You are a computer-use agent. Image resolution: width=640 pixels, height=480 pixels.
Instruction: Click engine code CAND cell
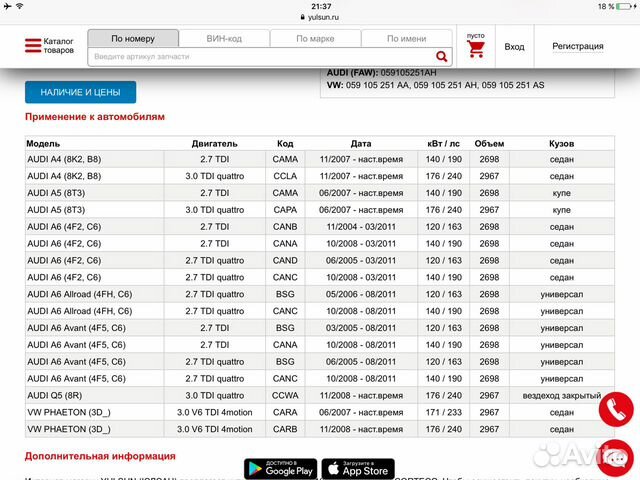(285, 260)
